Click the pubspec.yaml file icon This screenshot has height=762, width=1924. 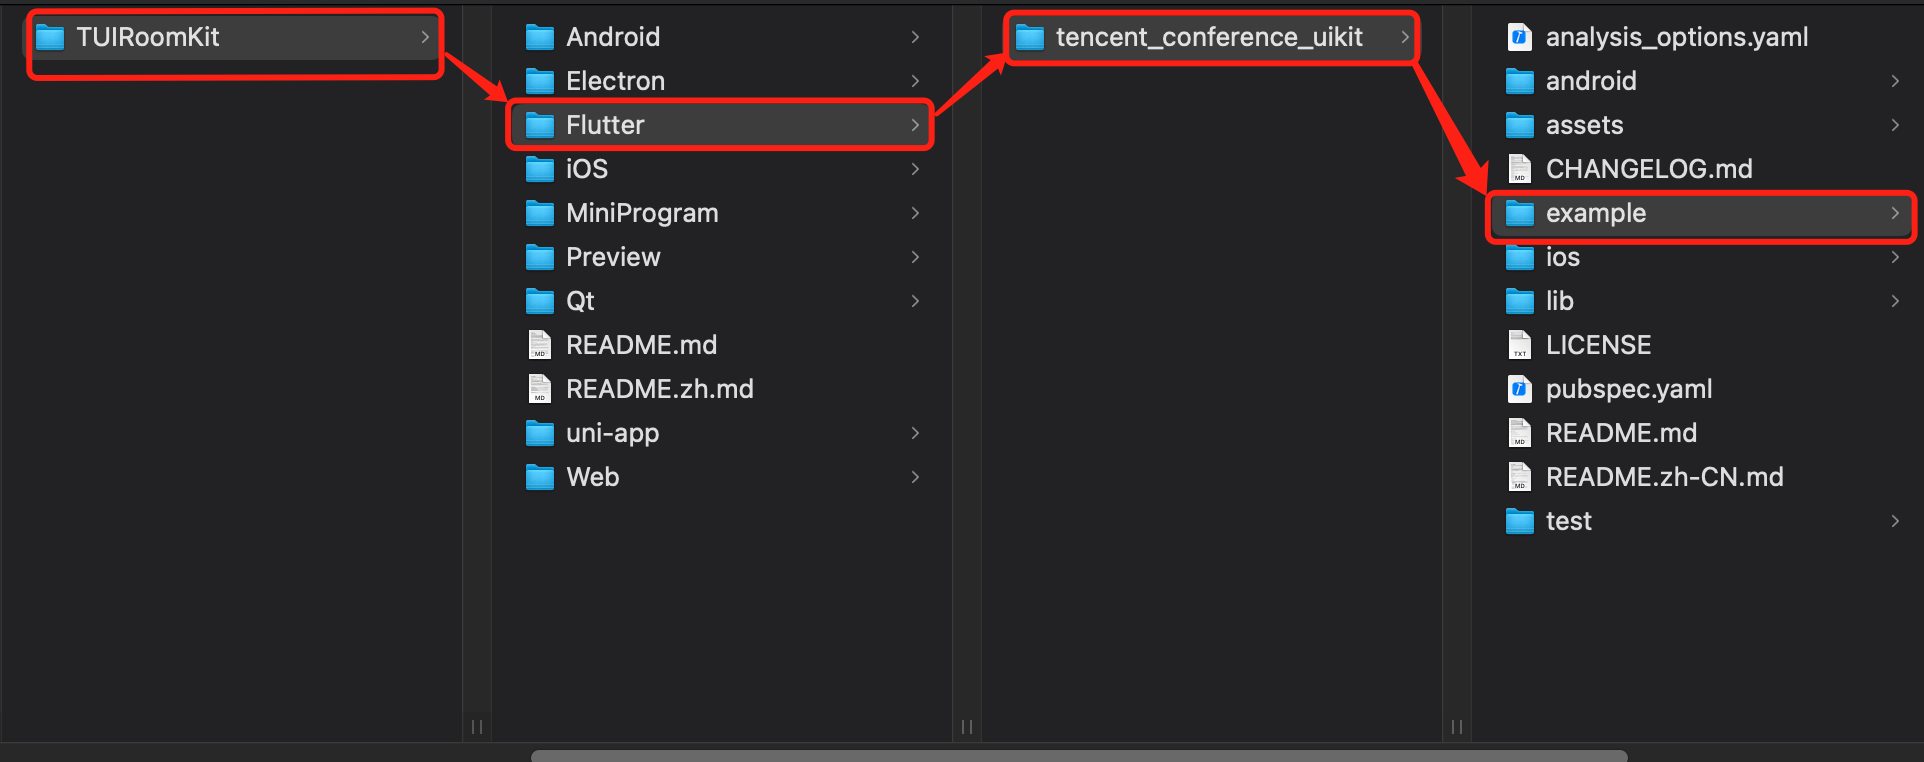pyautogui.click(x=1520, y=389)
